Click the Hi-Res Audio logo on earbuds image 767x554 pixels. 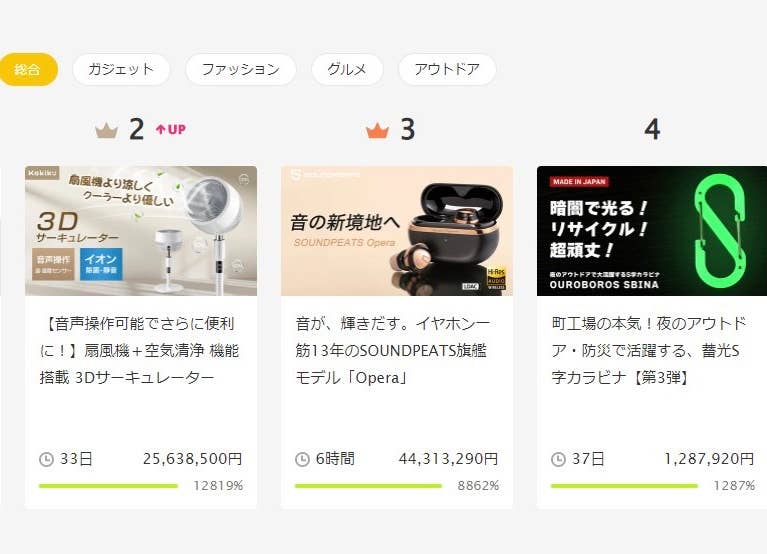pos(496,279)
